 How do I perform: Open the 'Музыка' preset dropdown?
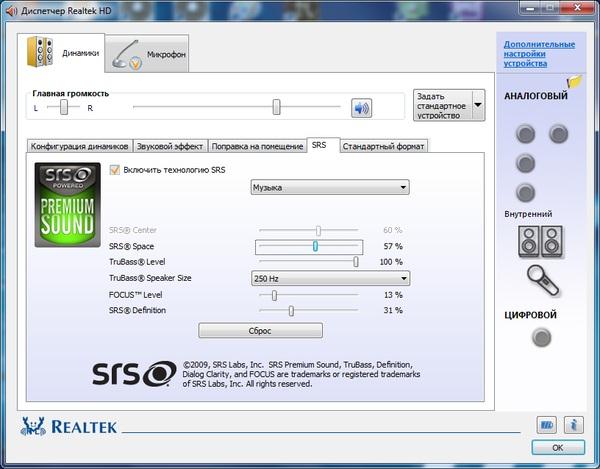point(330,187)
